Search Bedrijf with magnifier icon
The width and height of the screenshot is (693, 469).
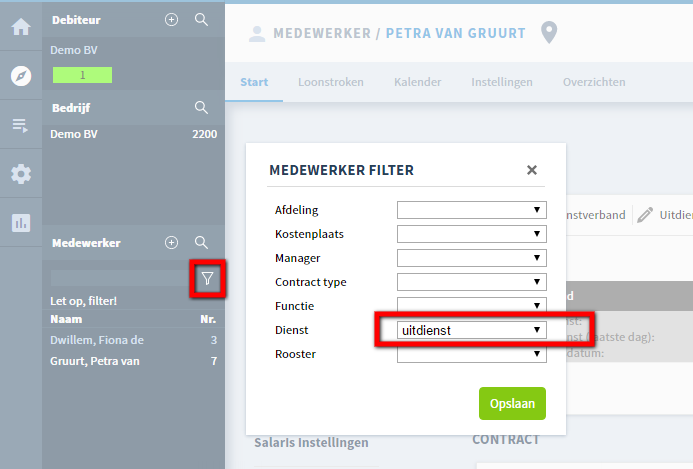click(201, 107)
